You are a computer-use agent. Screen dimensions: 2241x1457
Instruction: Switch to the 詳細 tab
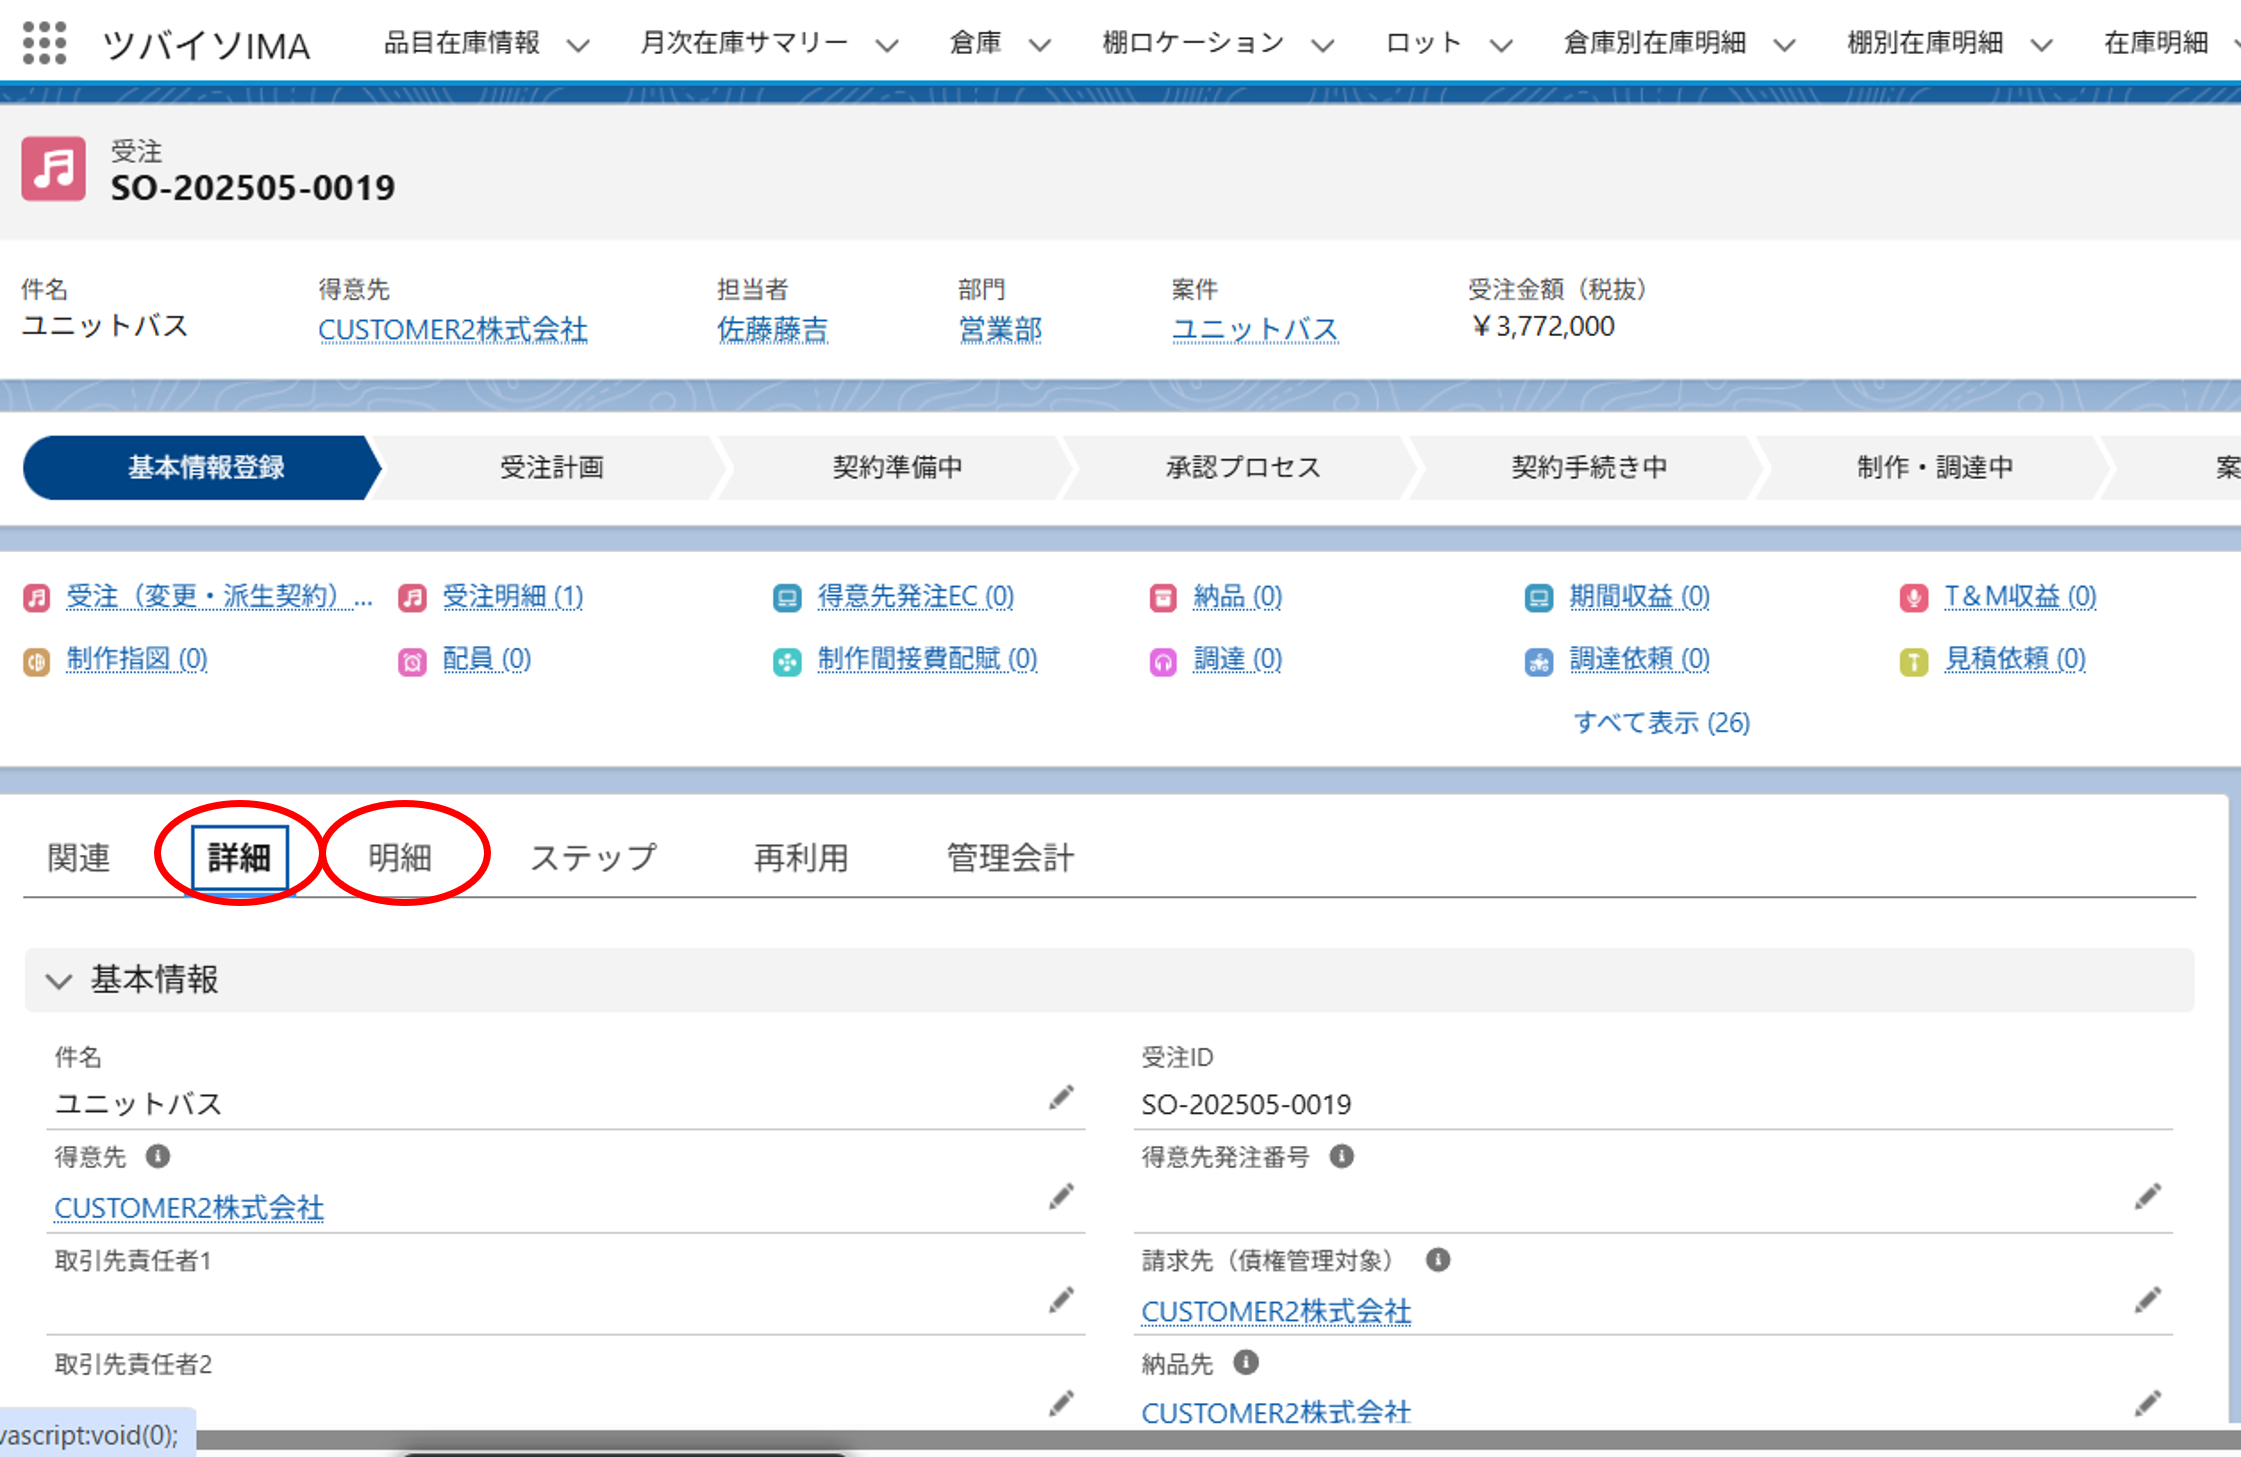[239, 857]
